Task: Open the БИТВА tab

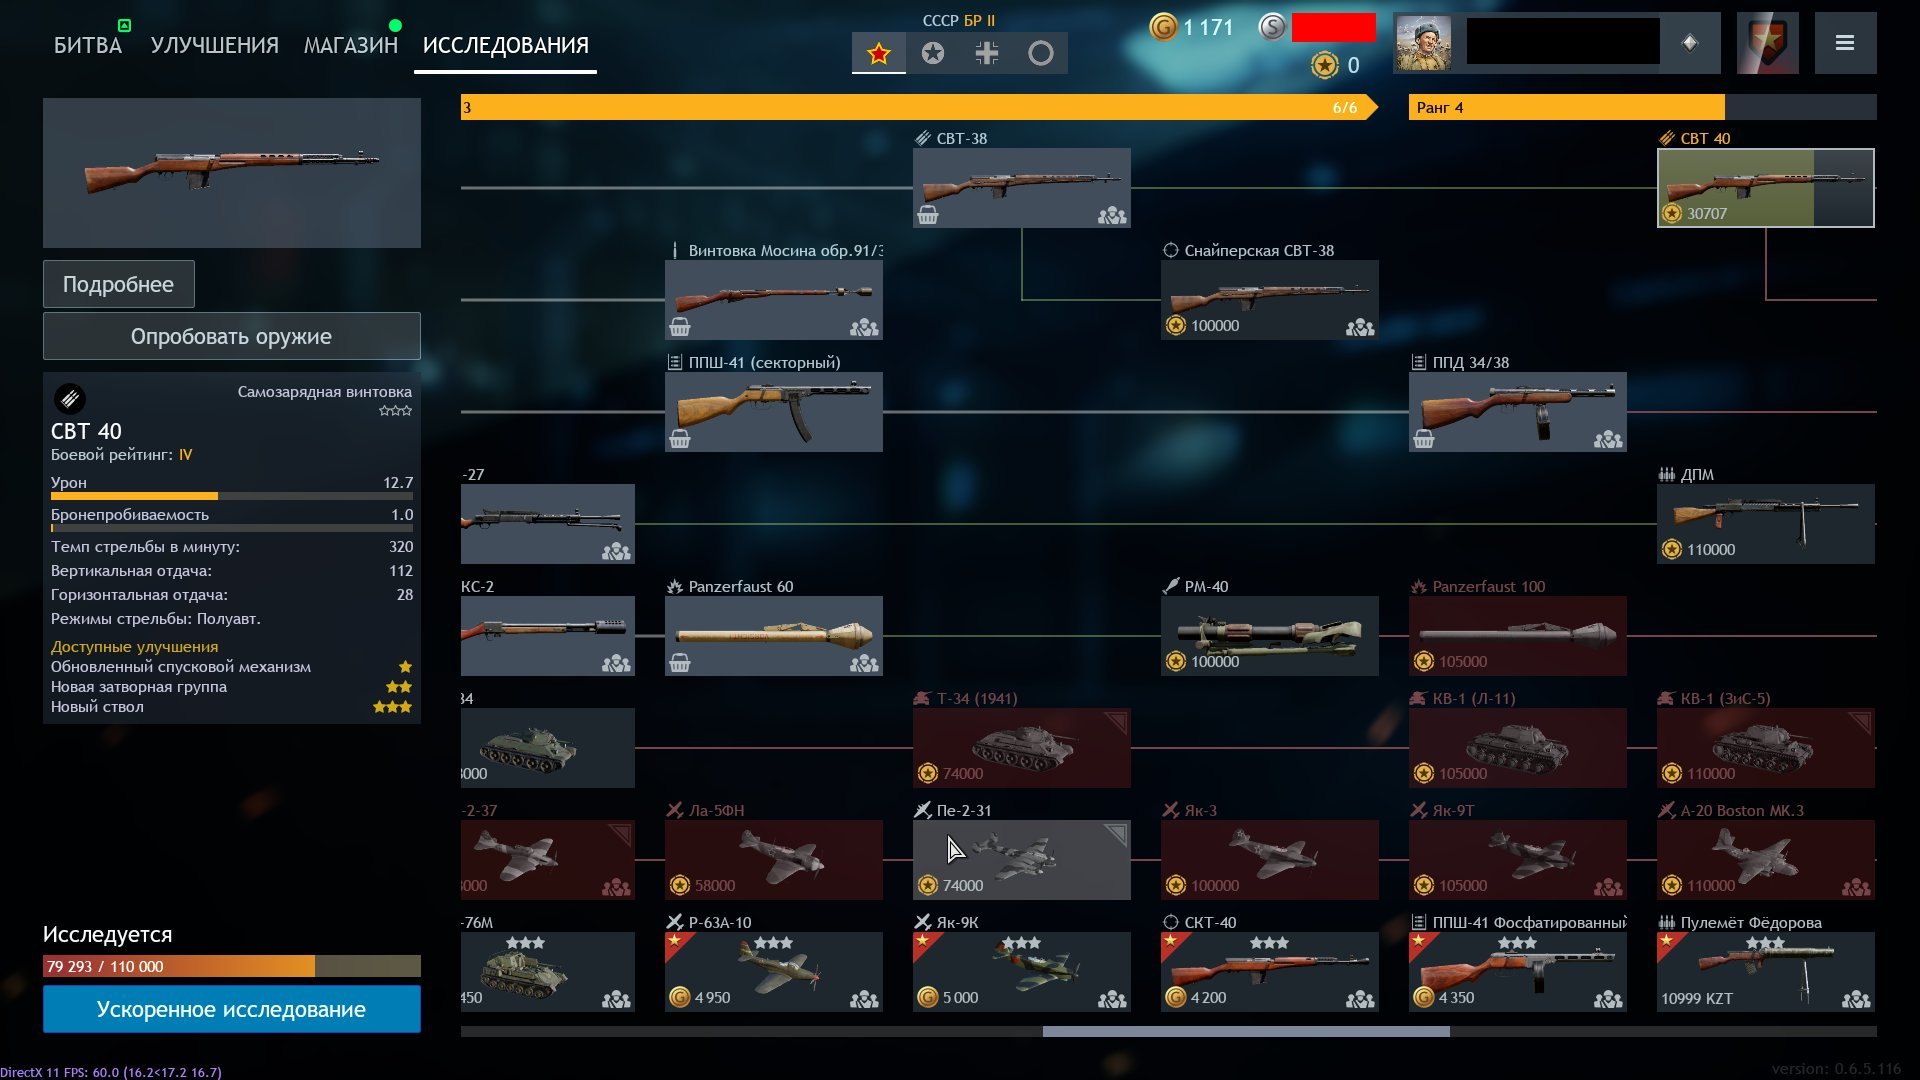Action: tap(88, 45)
